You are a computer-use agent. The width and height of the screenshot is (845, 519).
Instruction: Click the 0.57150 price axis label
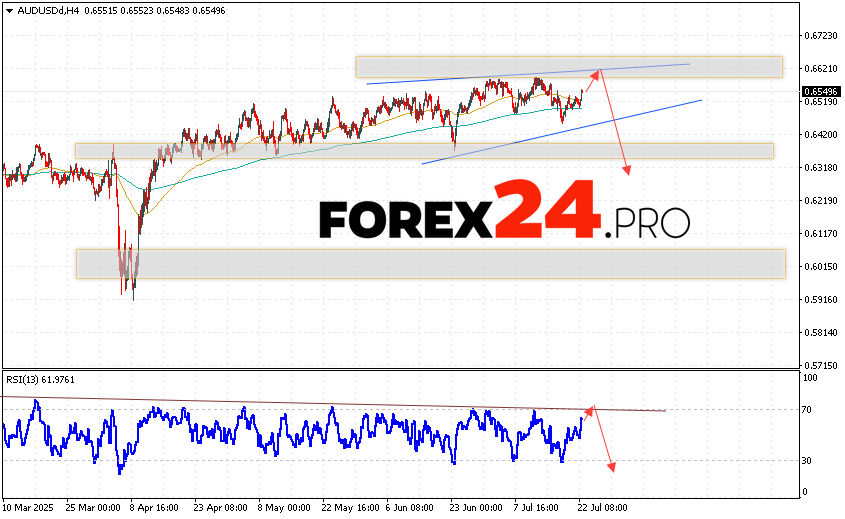tap(819, 365)
